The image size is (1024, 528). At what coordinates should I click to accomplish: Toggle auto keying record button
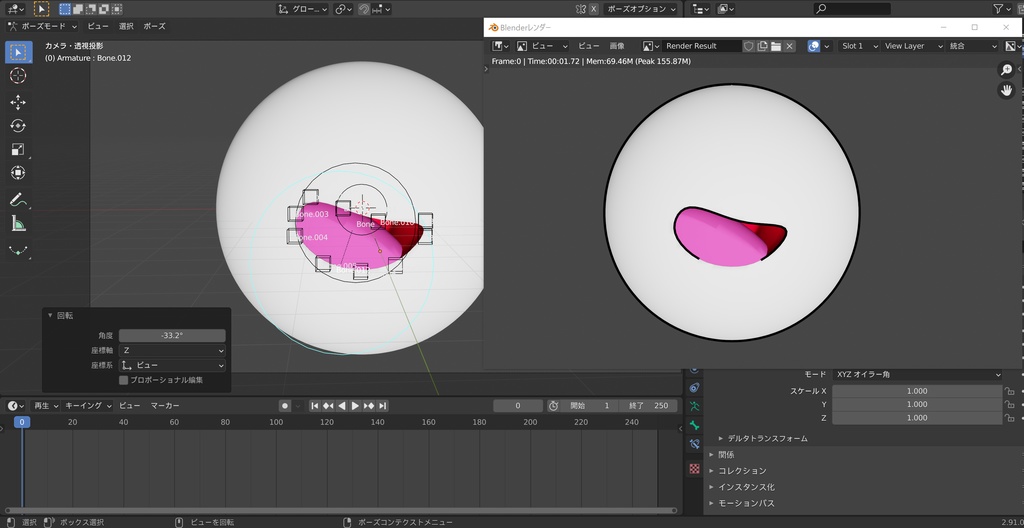pos(285,406)
